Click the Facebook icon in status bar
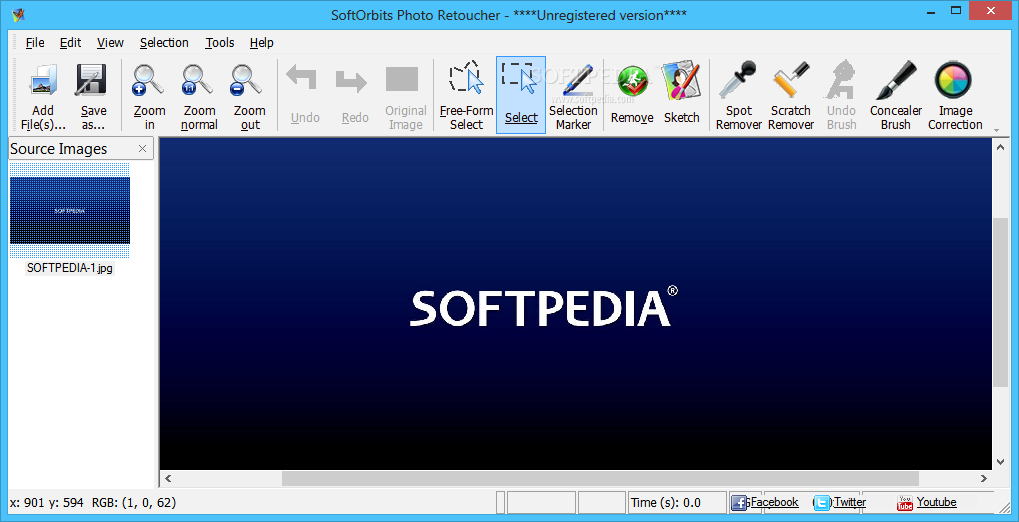This screenshot has width=1019, height=522. coord(739,502)
